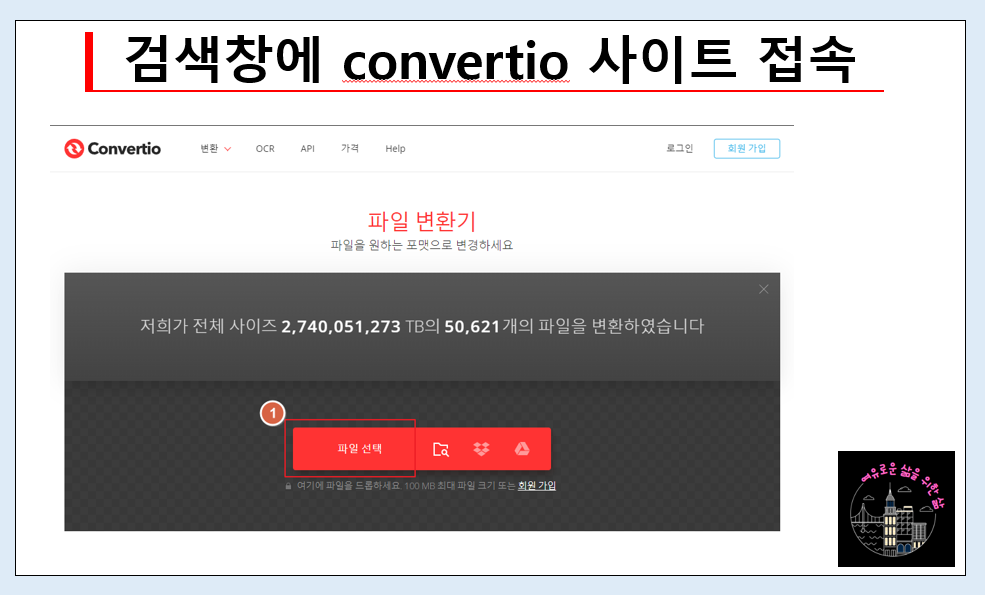Image resolution: width=985 pixels, height=595 pixels.
Task: Open the API menu item
Action: click(x=307, y=149)
